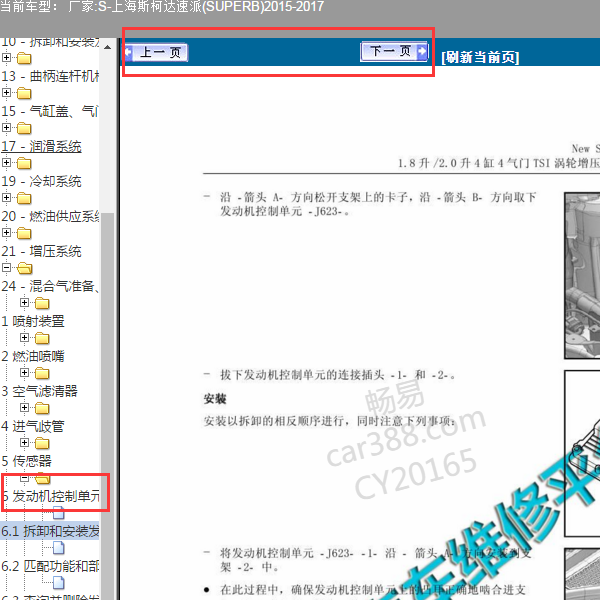Open '3 空气滤清器' subsection
The height and width of the screenshot is (600, 600).
coord(39,391)
